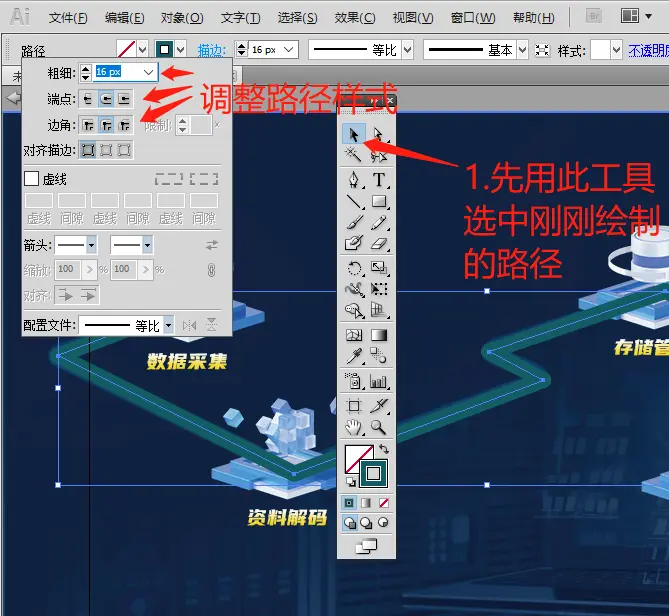Image resolution: width=669 pixels, height=616 pixels.
Task: Click the teal stroke swatch in toolbox
Action: (x=373, y=473)
